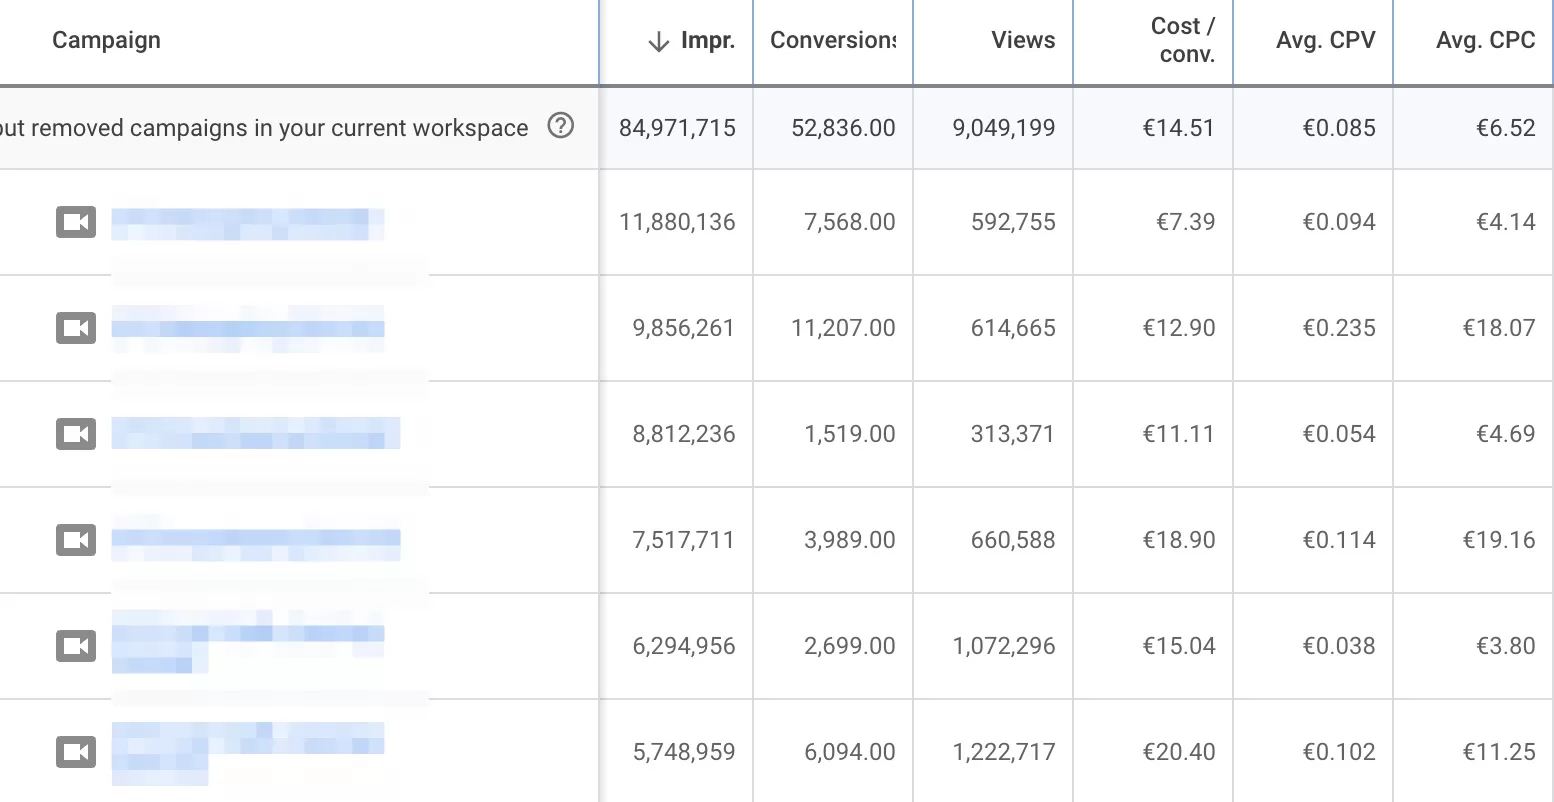Open blurred campaign link with 9,856,261 impressions

(248, 329)
